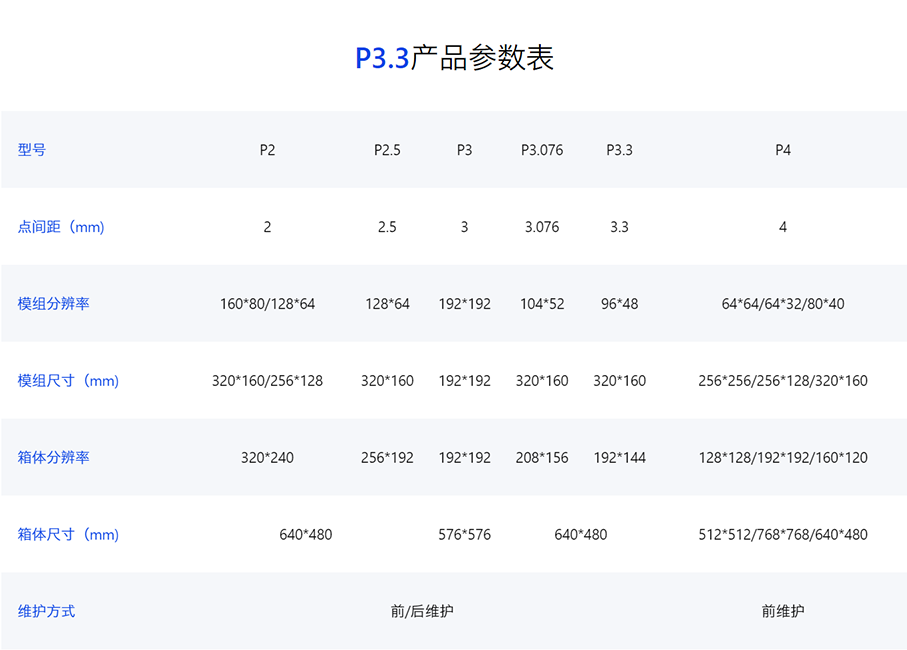Select the 模组分辨率 row label

(x=54, y=303)
